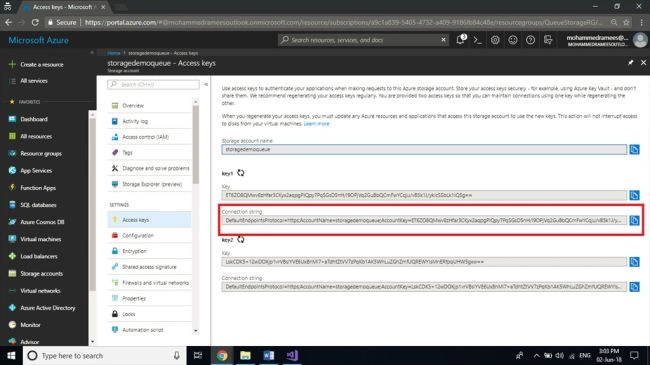Screen dimensions: 650x365
Task: Open Windows Start menu
Action: click(x=11, y=356)
